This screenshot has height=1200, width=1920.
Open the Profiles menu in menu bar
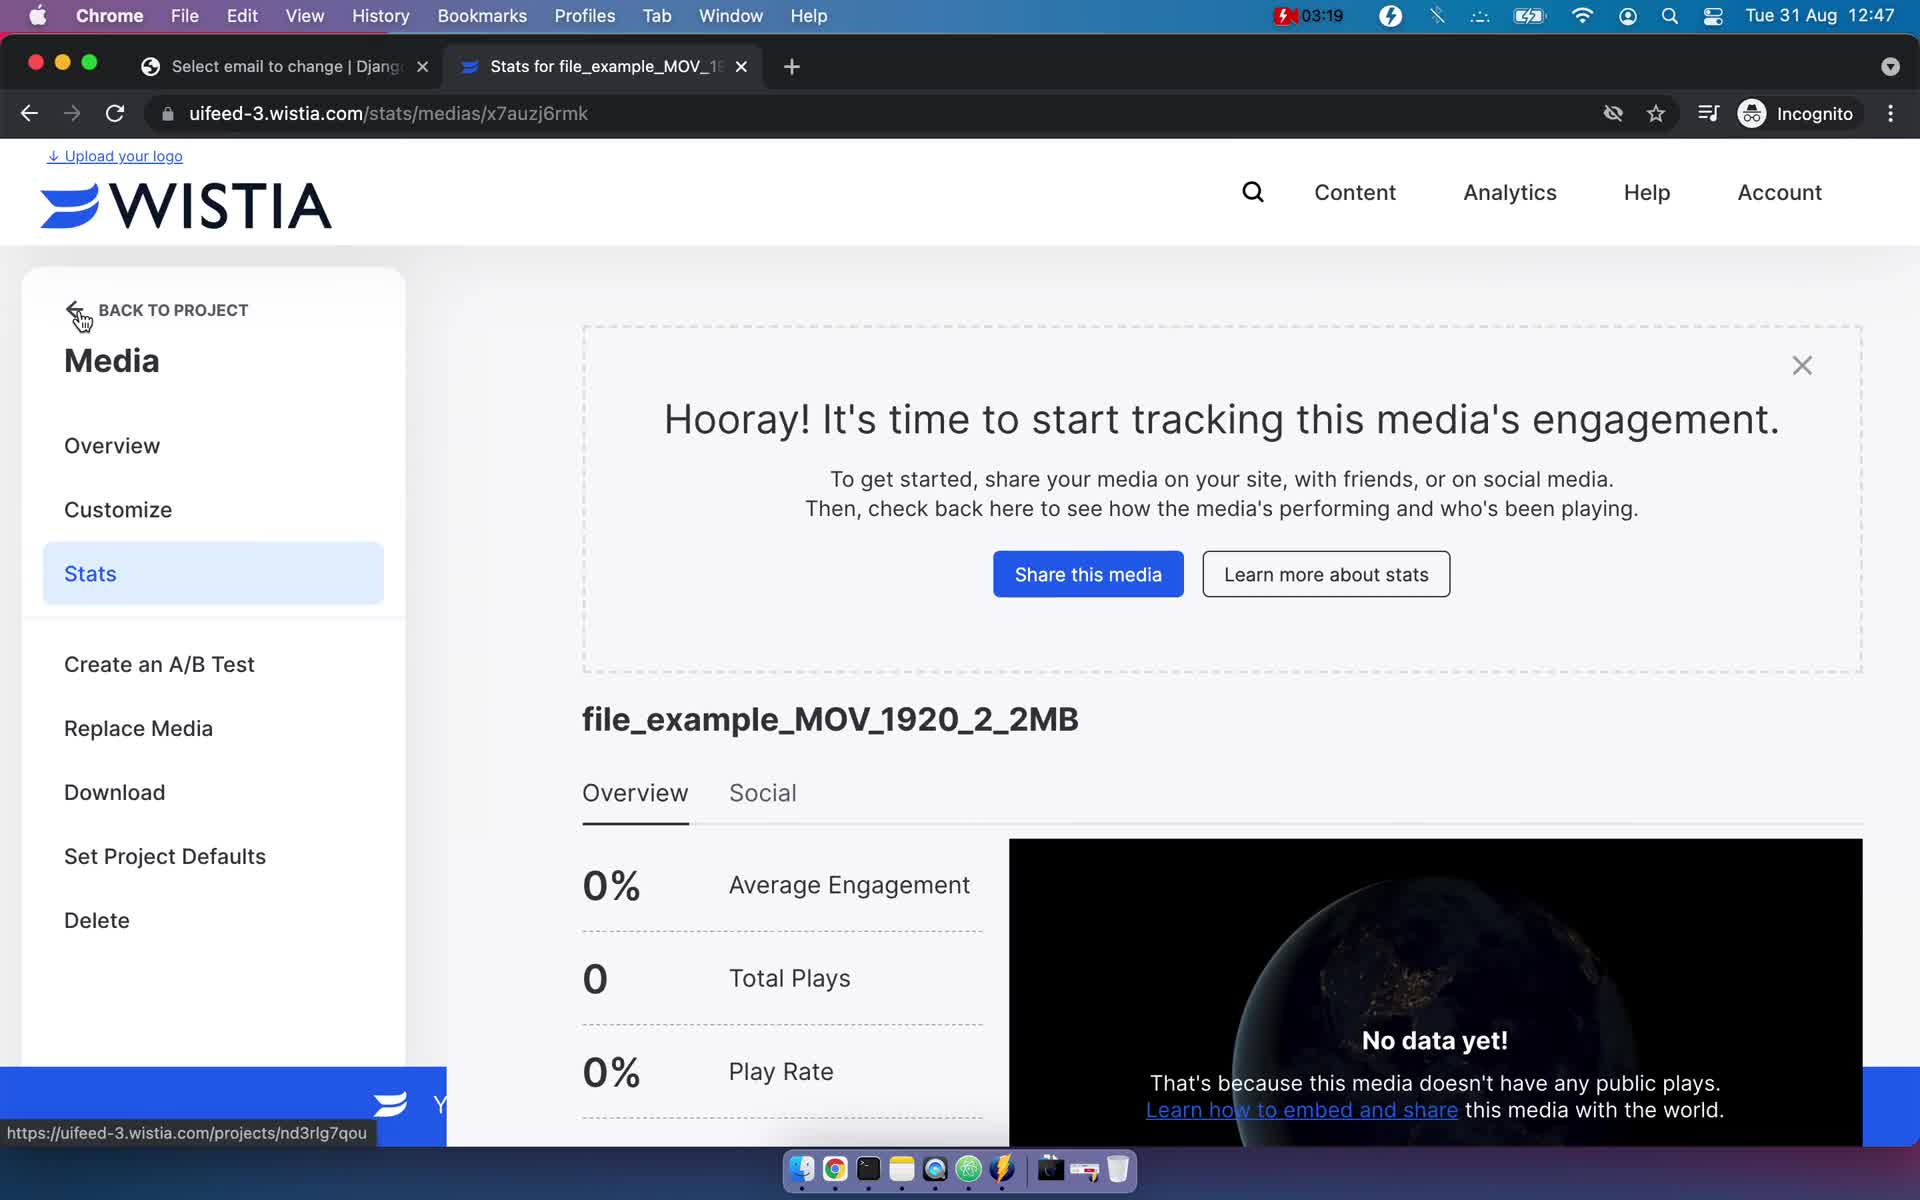coord(584,15)
